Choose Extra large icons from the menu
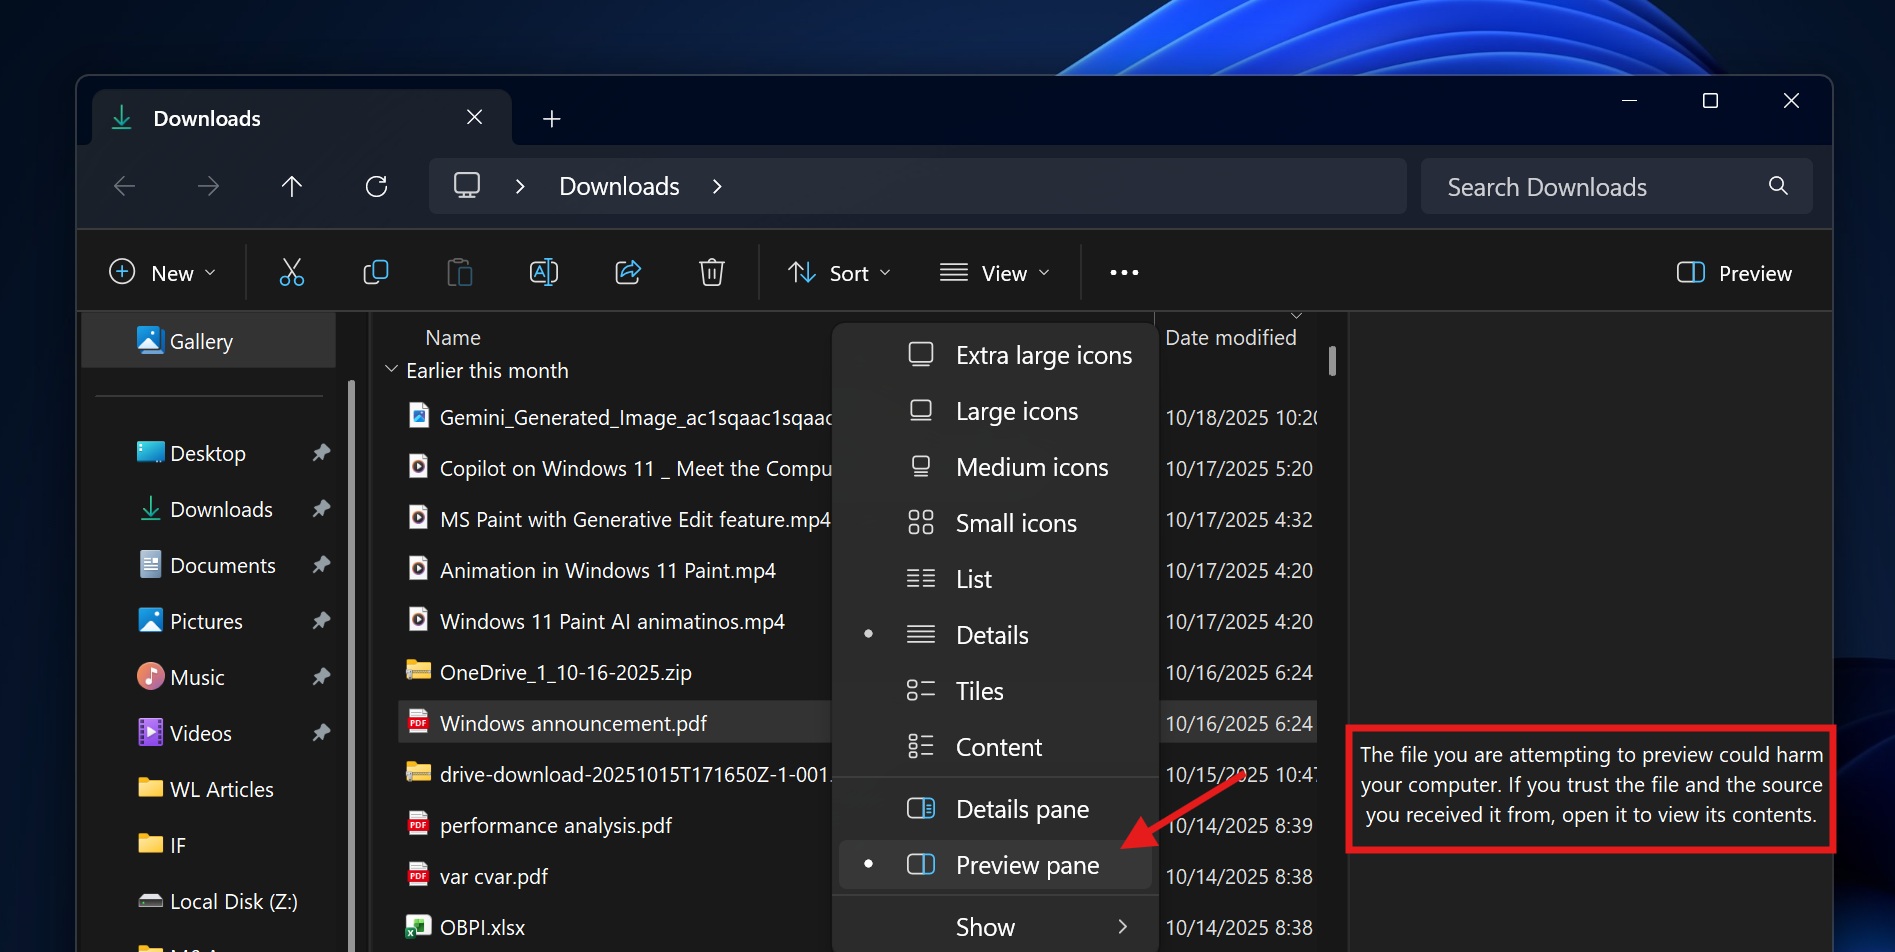Screen dimensions: 1895x952 (x=1043, y=354)
